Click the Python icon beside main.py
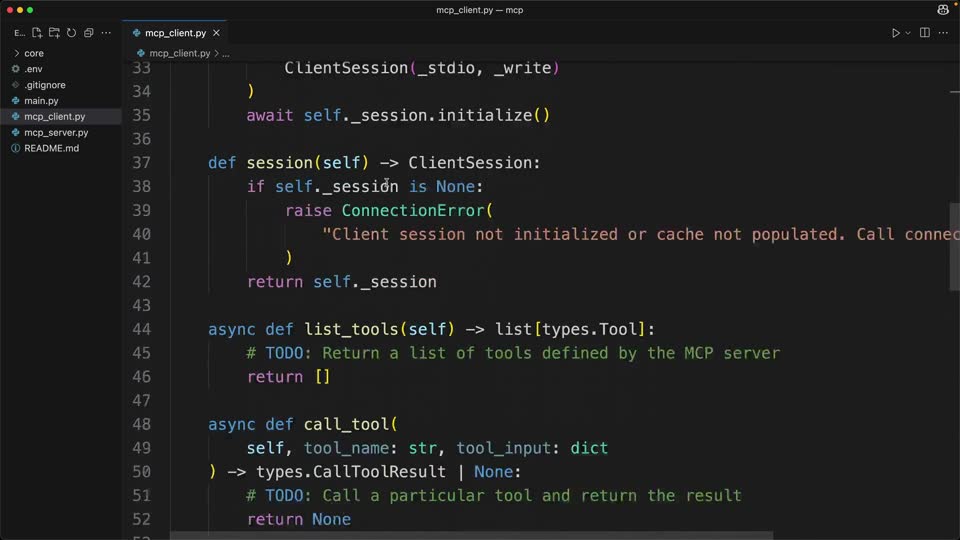960x540 pixels. pos(15,100)
